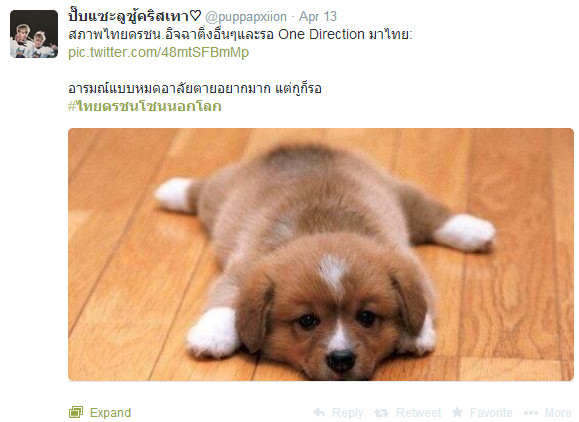The width and height of the screenshot is (579, 422).
Task: Expand the tweet via Expand text
Action: click(110, 412)
